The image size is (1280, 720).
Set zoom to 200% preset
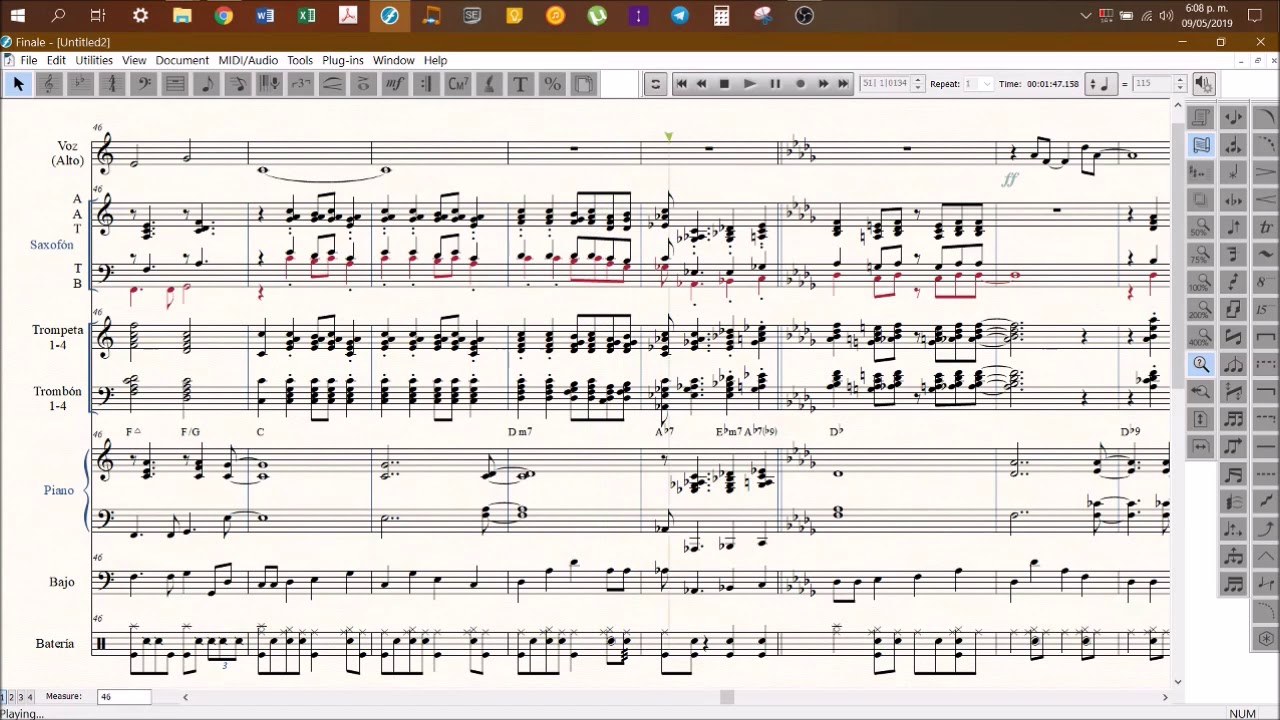pyautogui.click(x=1201, y=309)
